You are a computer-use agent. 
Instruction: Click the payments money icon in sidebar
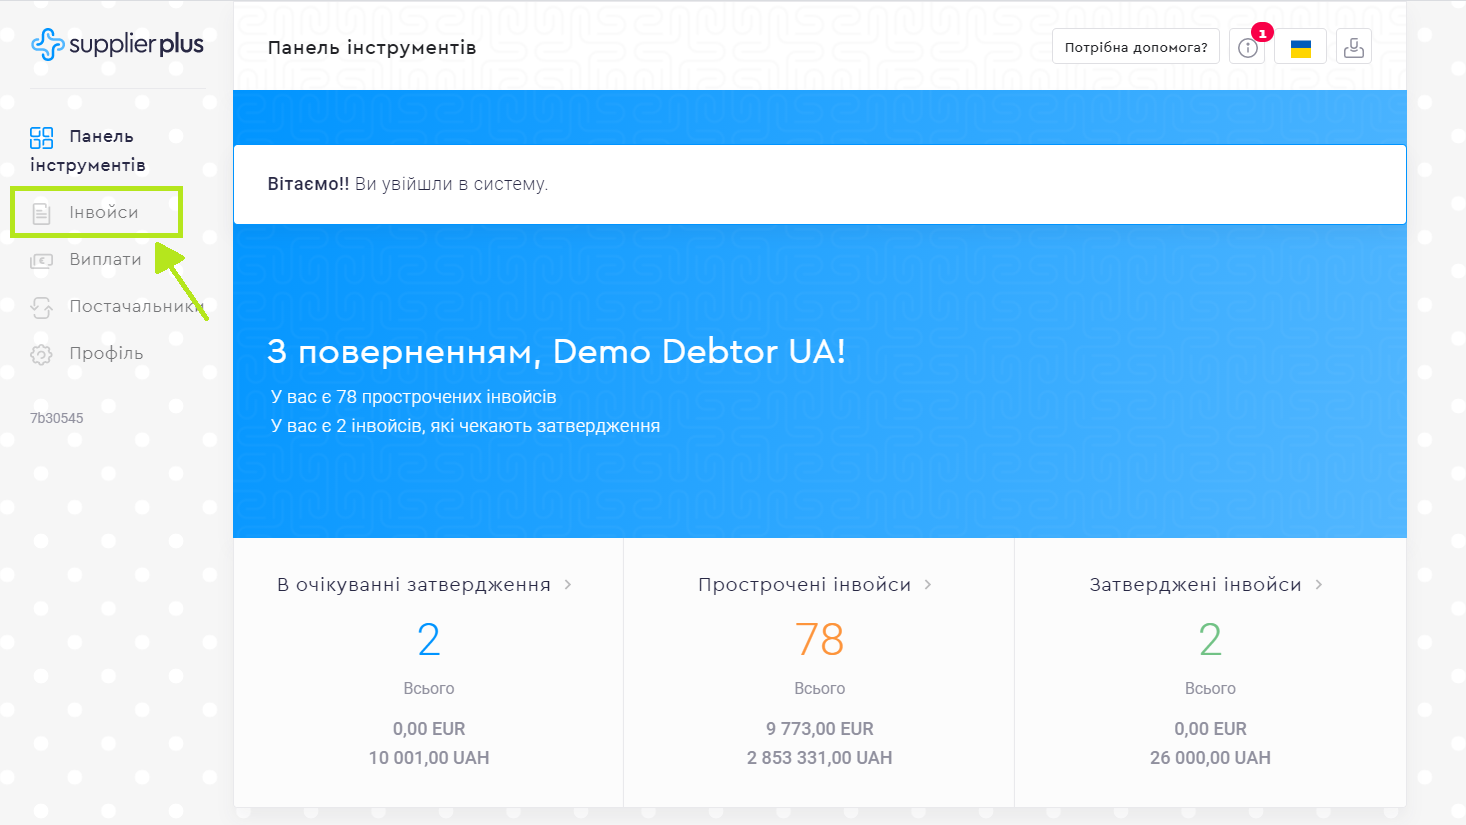click(x=41, y=260)
